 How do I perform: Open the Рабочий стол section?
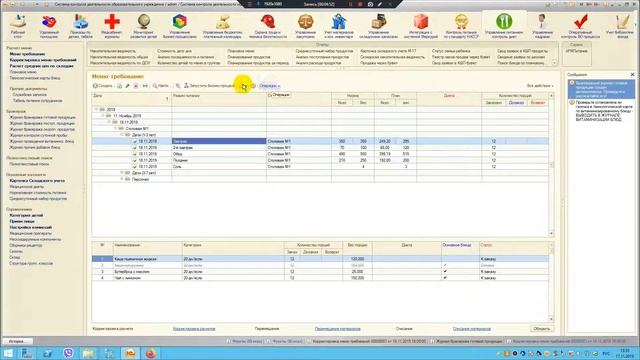click(x=18, y=26)
